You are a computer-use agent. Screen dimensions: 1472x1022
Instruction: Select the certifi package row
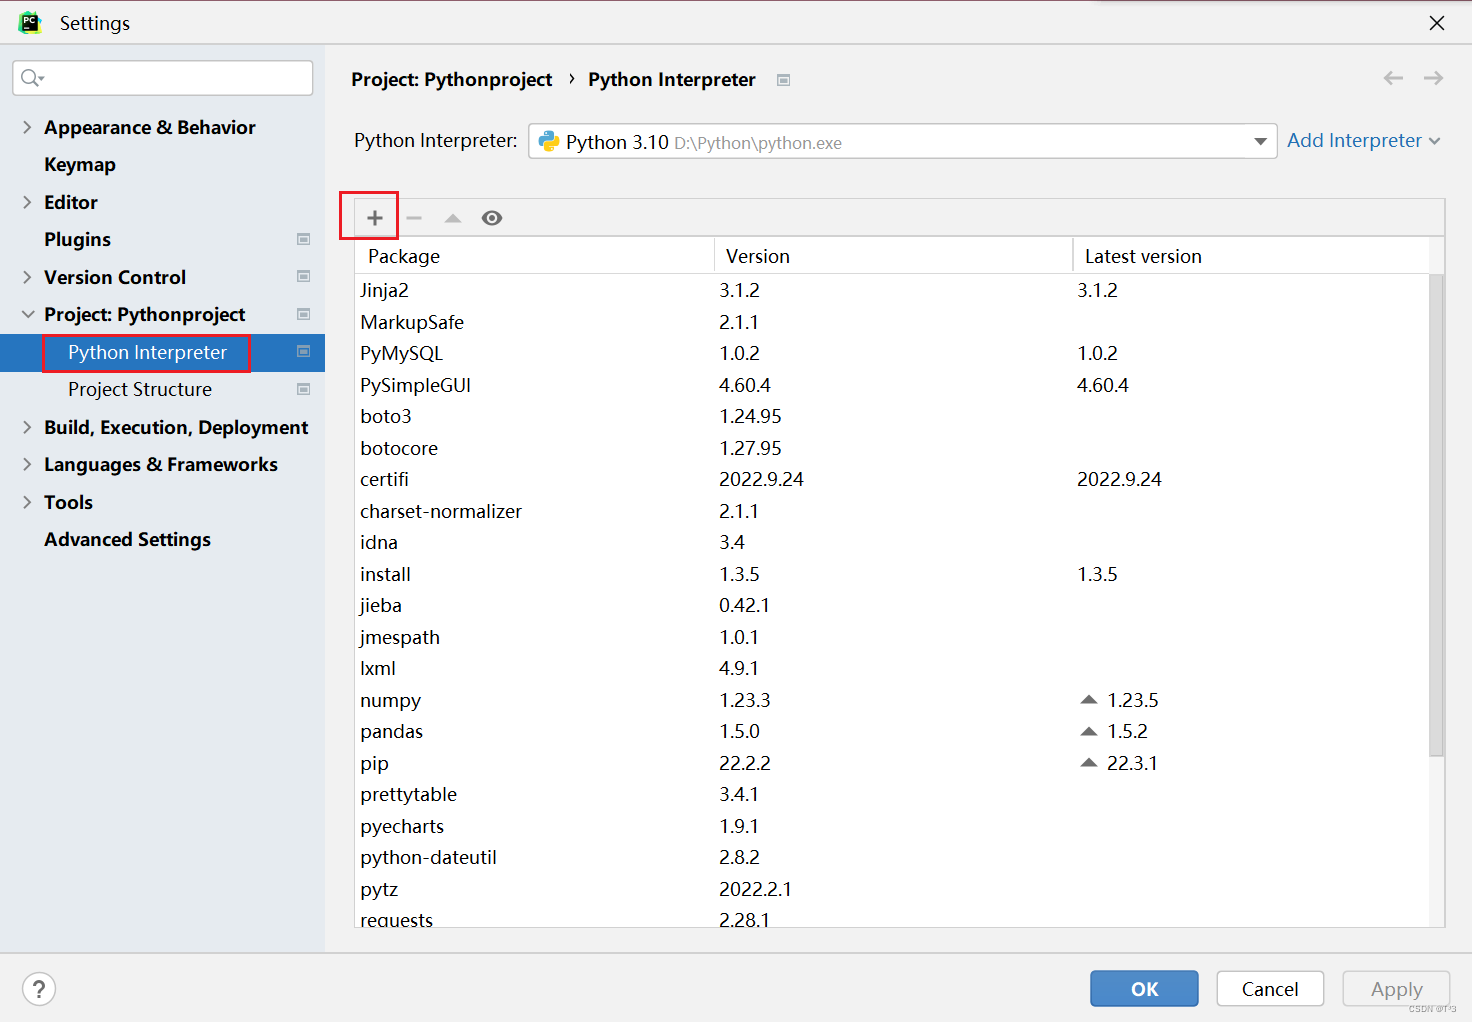point(892,479)
